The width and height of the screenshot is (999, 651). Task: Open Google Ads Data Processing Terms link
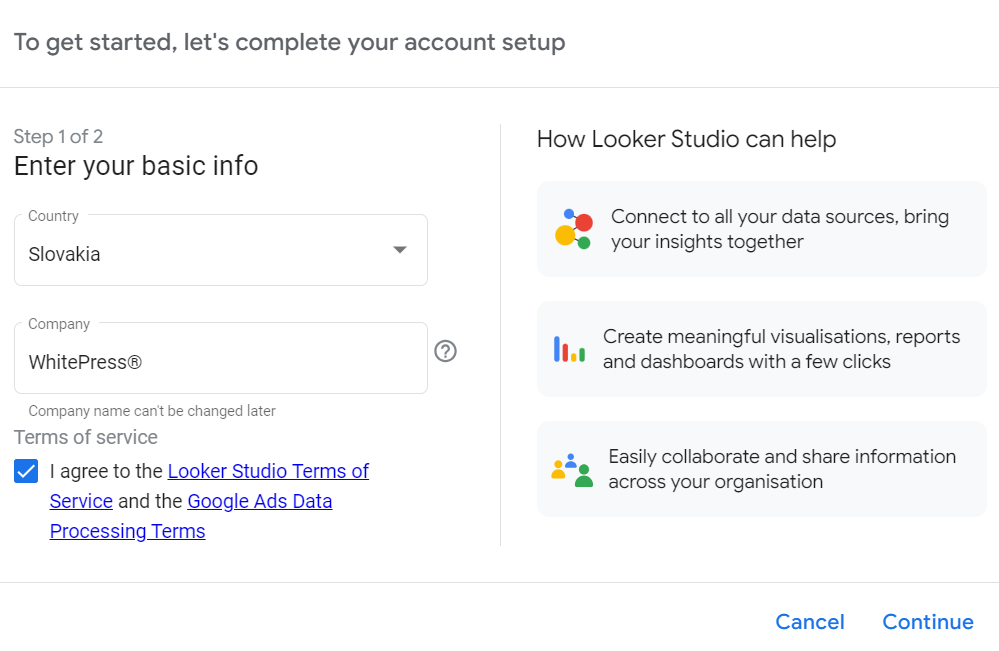coord(259,501)
